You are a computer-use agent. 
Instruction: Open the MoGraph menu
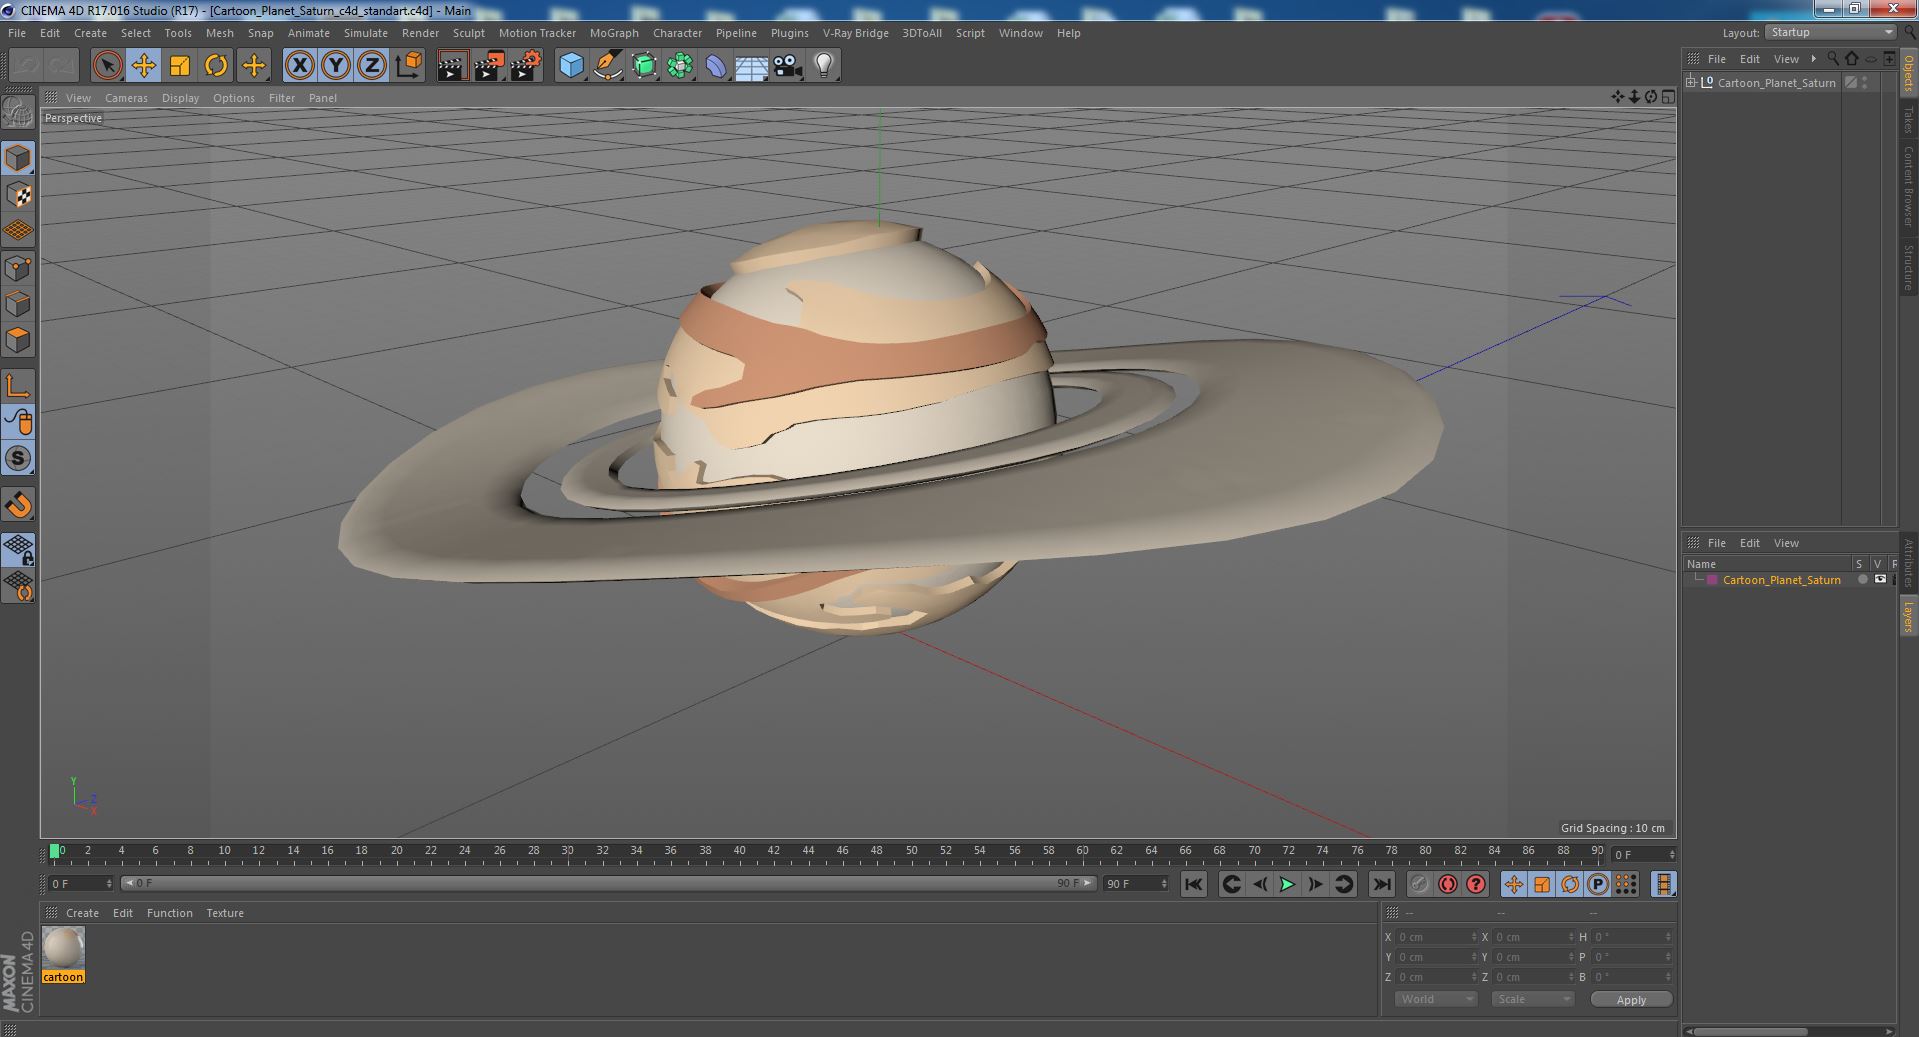tap(614, 33)
